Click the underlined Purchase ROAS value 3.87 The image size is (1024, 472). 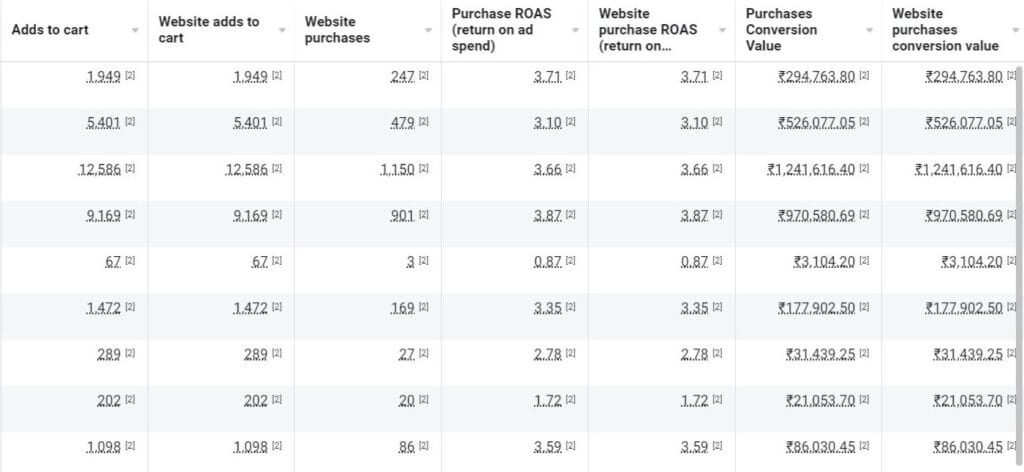548,216
